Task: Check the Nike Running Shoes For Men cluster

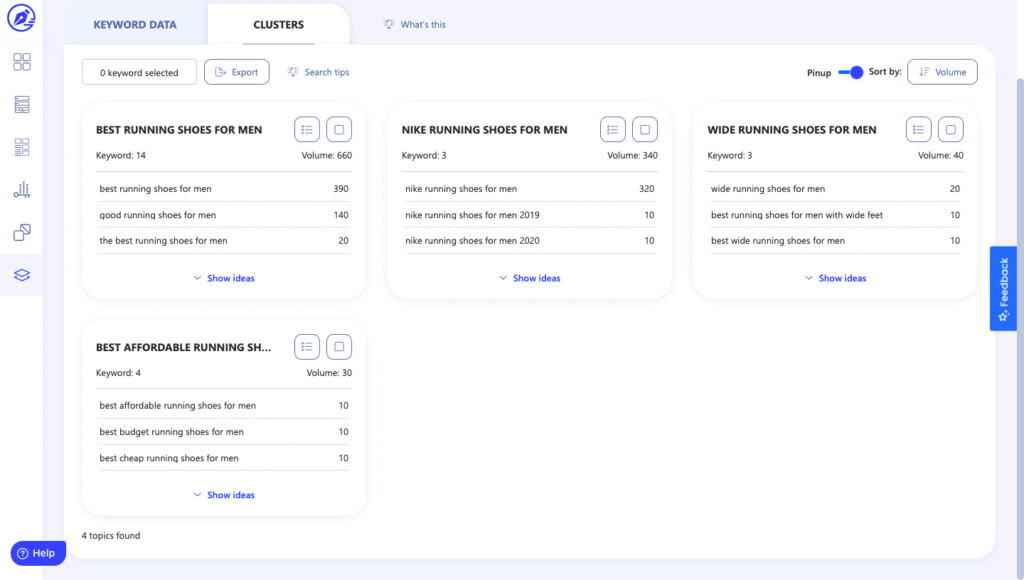Action: click(x=645, y=129)
